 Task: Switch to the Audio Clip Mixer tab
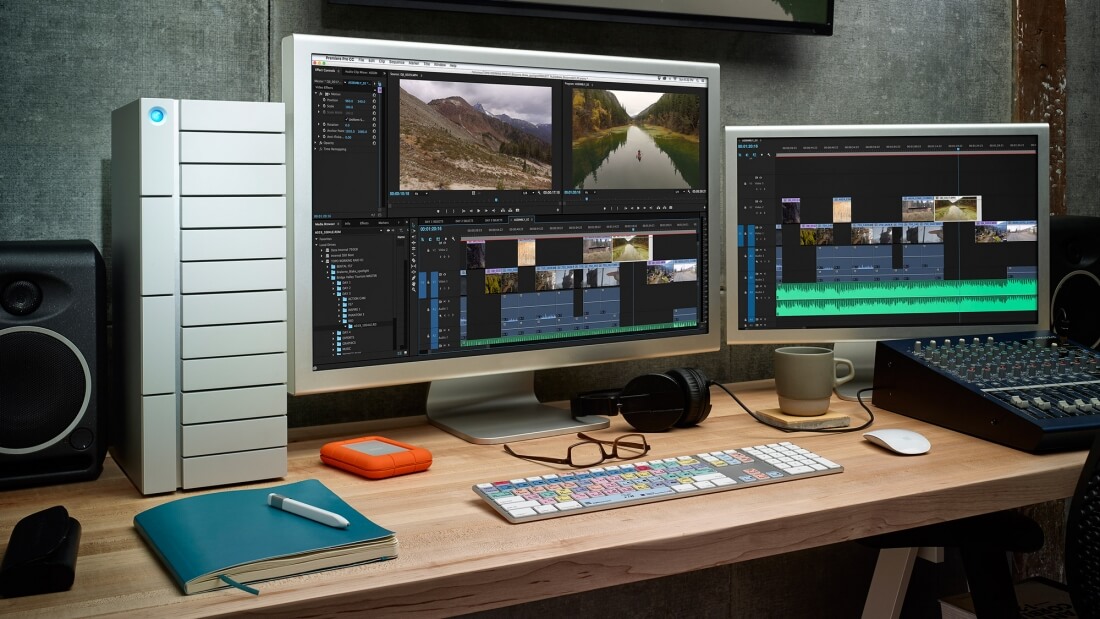(361, 73)
